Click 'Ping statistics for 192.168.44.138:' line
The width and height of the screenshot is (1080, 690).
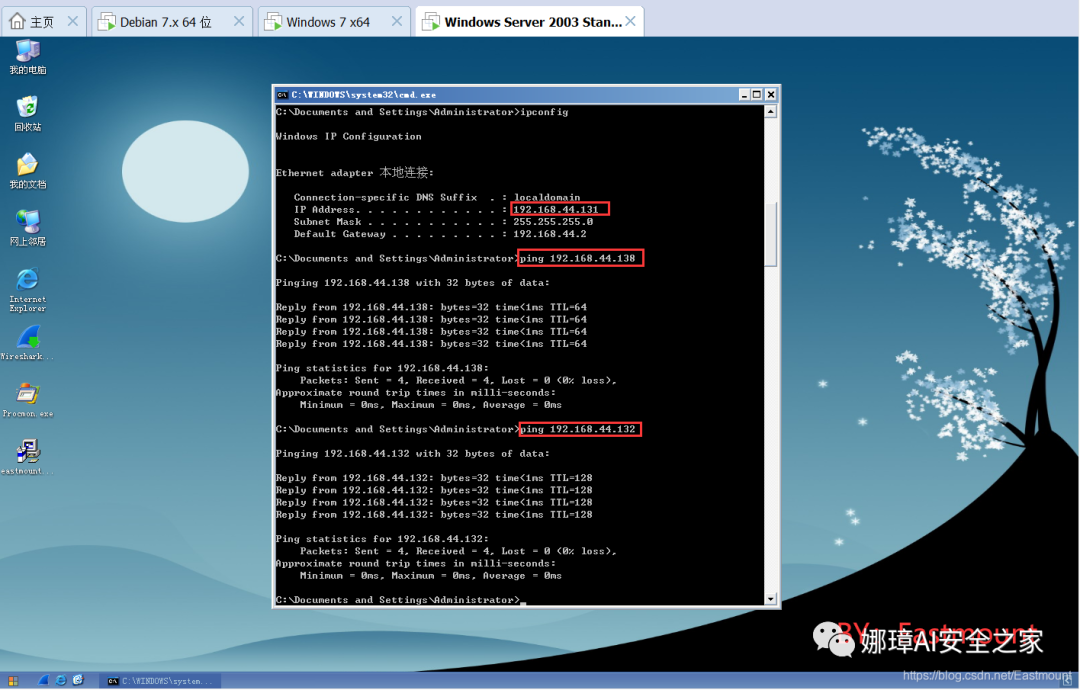pos(382,368)
